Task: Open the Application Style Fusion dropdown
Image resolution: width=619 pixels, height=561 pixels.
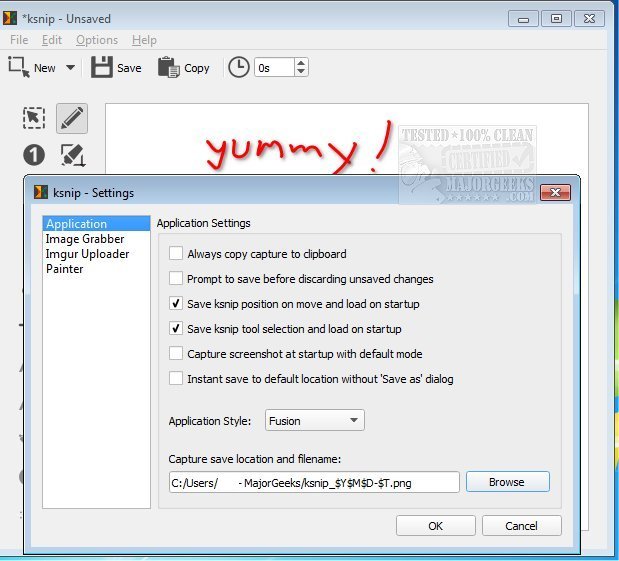Action: (315, 420)
